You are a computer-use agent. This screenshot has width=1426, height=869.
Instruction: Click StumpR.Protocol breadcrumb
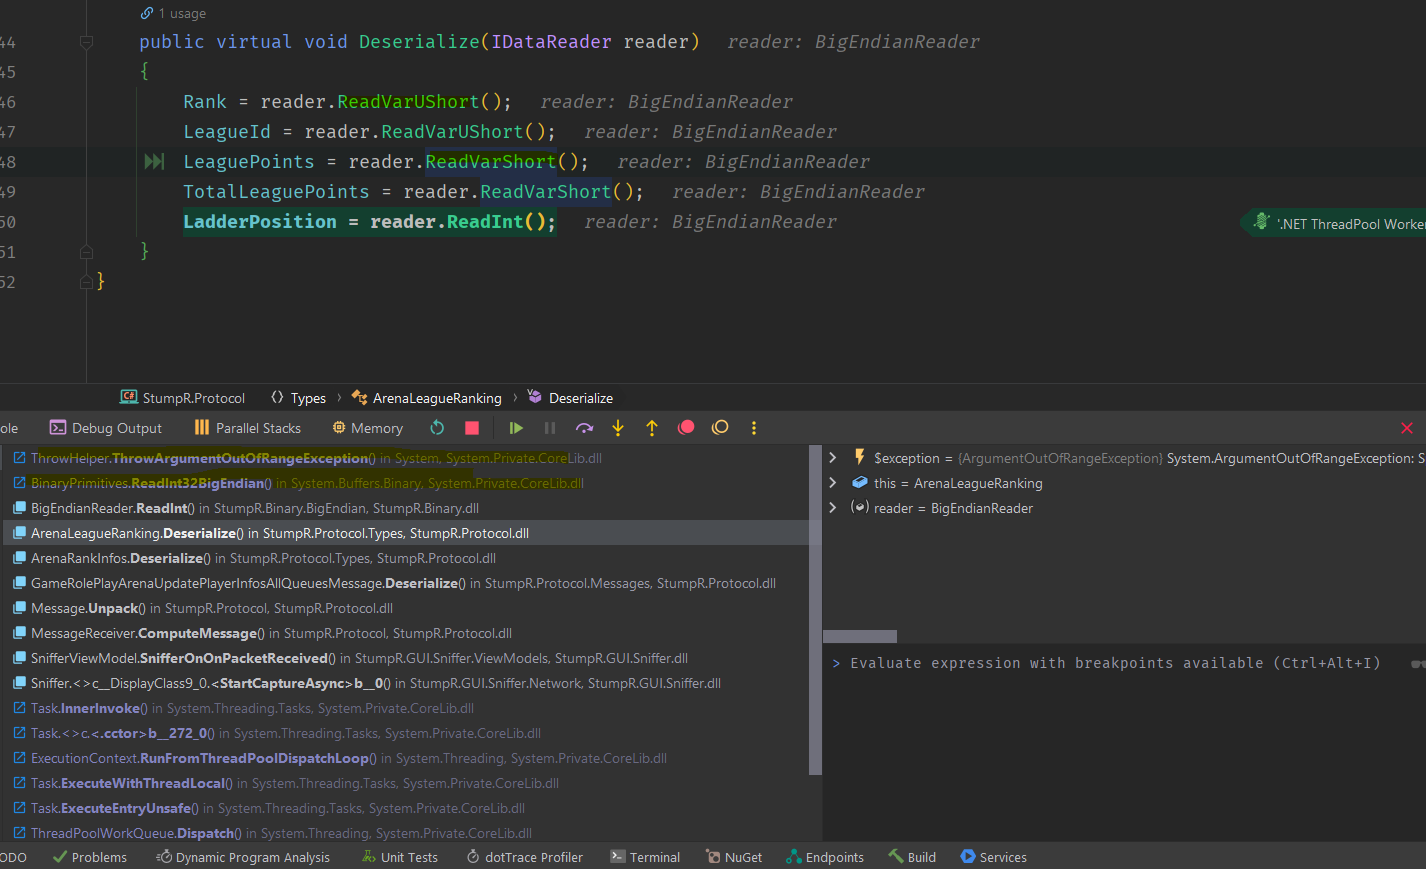click(x=183, y=398)
